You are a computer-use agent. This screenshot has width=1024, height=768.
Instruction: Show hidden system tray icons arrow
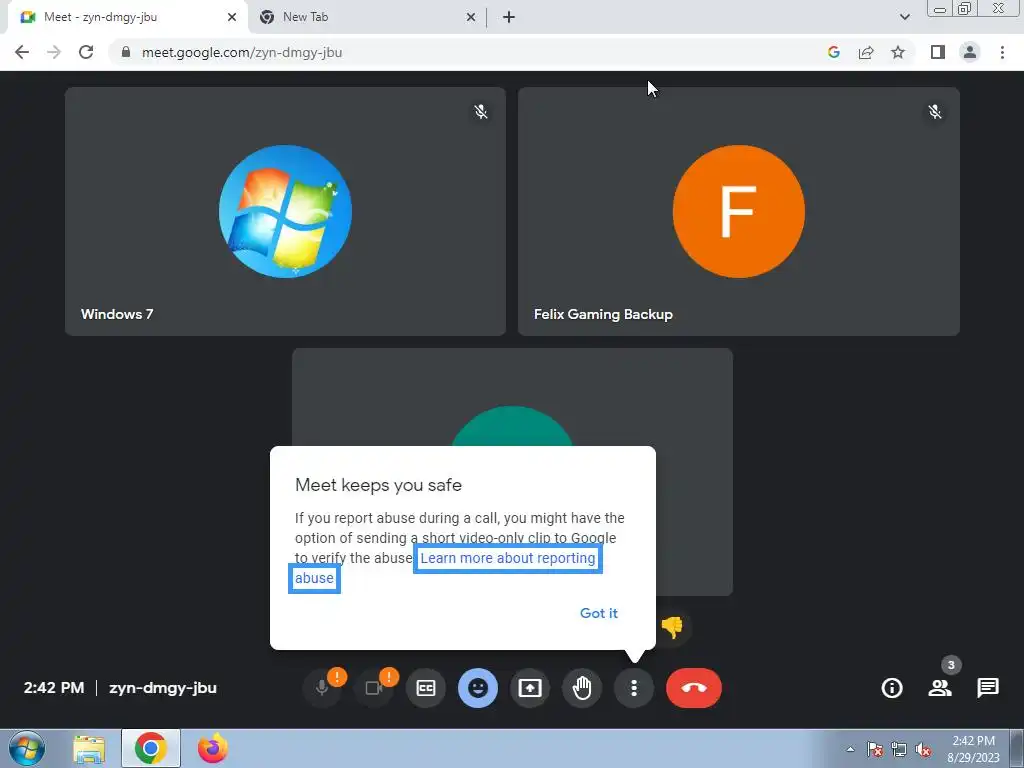(850, 749)
